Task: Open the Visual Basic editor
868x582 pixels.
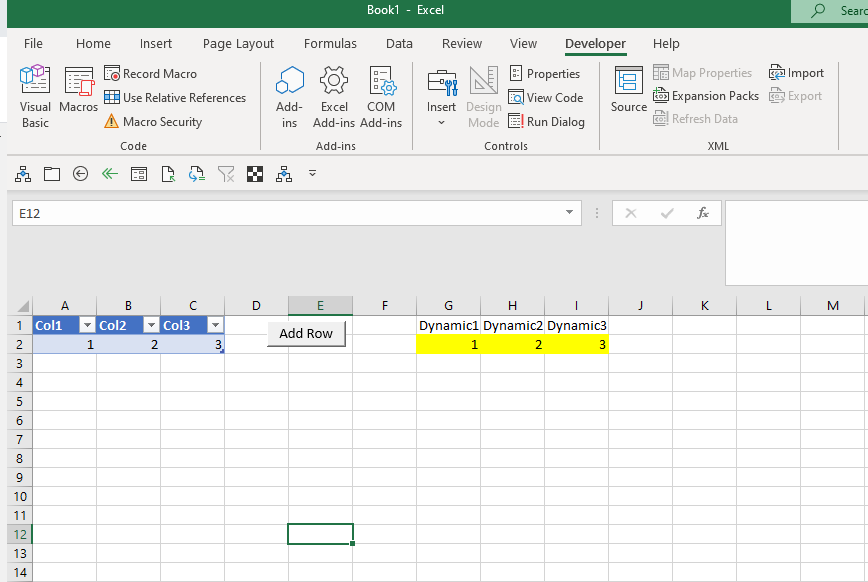Action: point(35,97)
